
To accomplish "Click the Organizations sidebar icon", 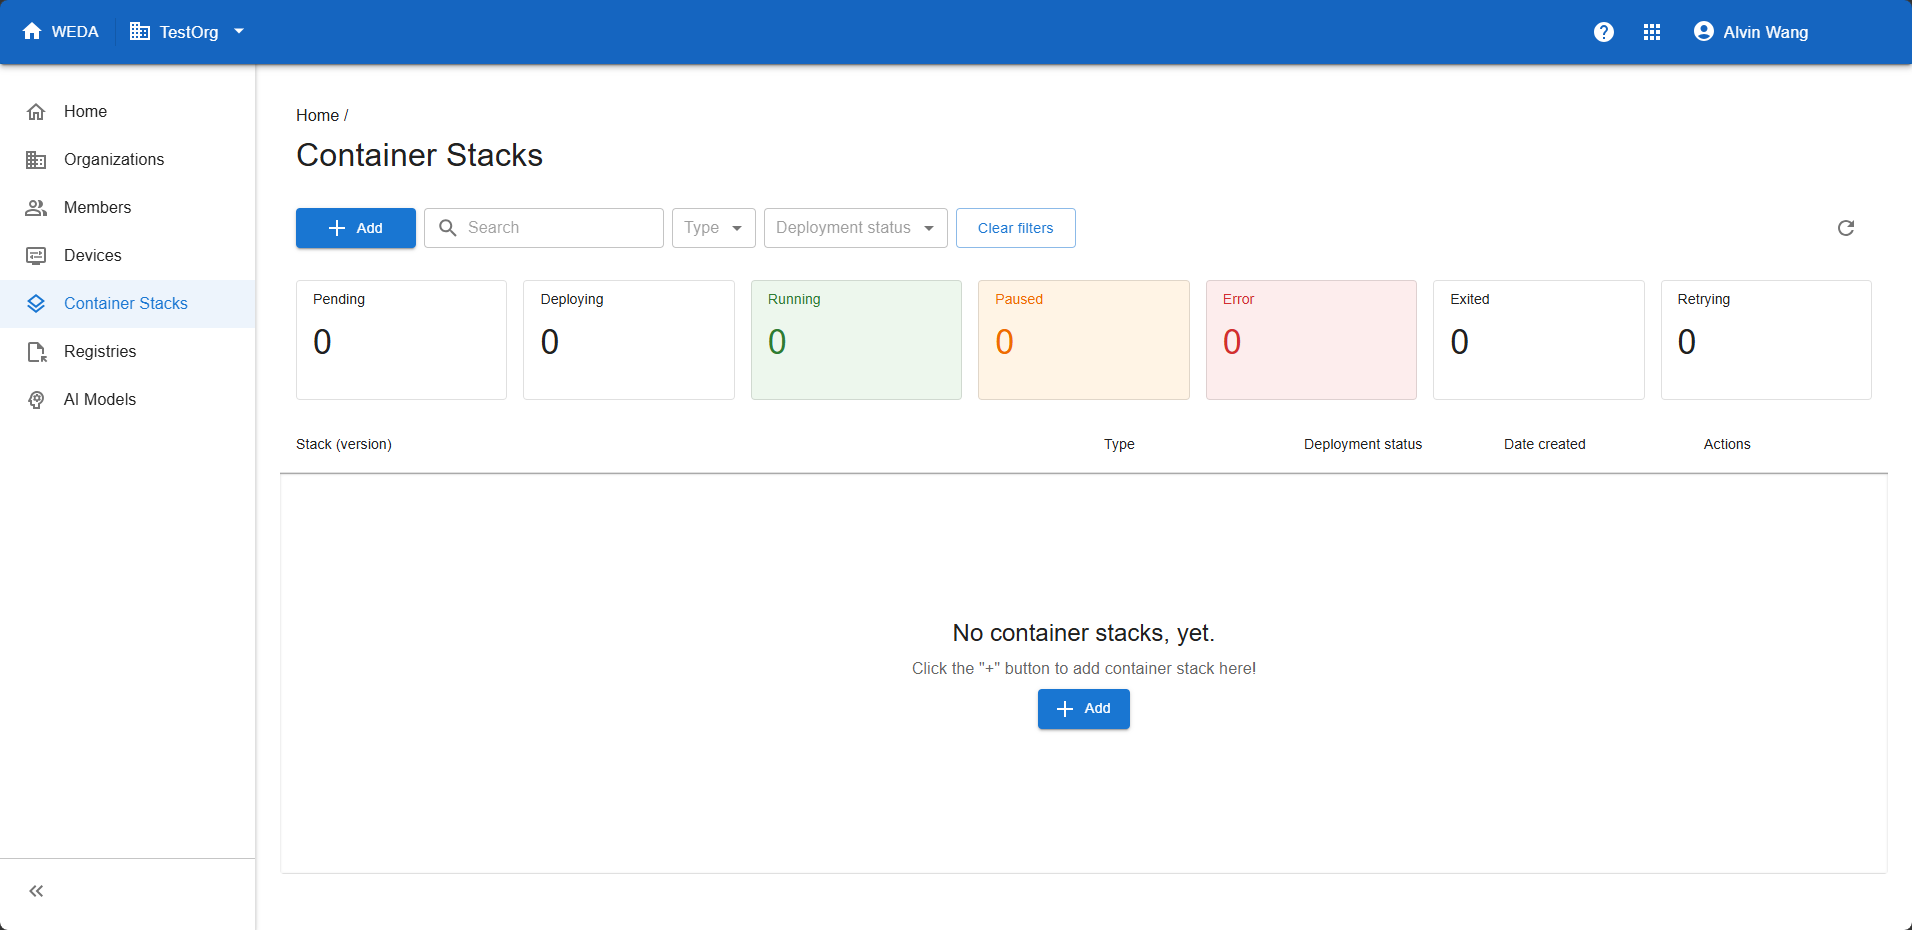I will coord(36,159).
